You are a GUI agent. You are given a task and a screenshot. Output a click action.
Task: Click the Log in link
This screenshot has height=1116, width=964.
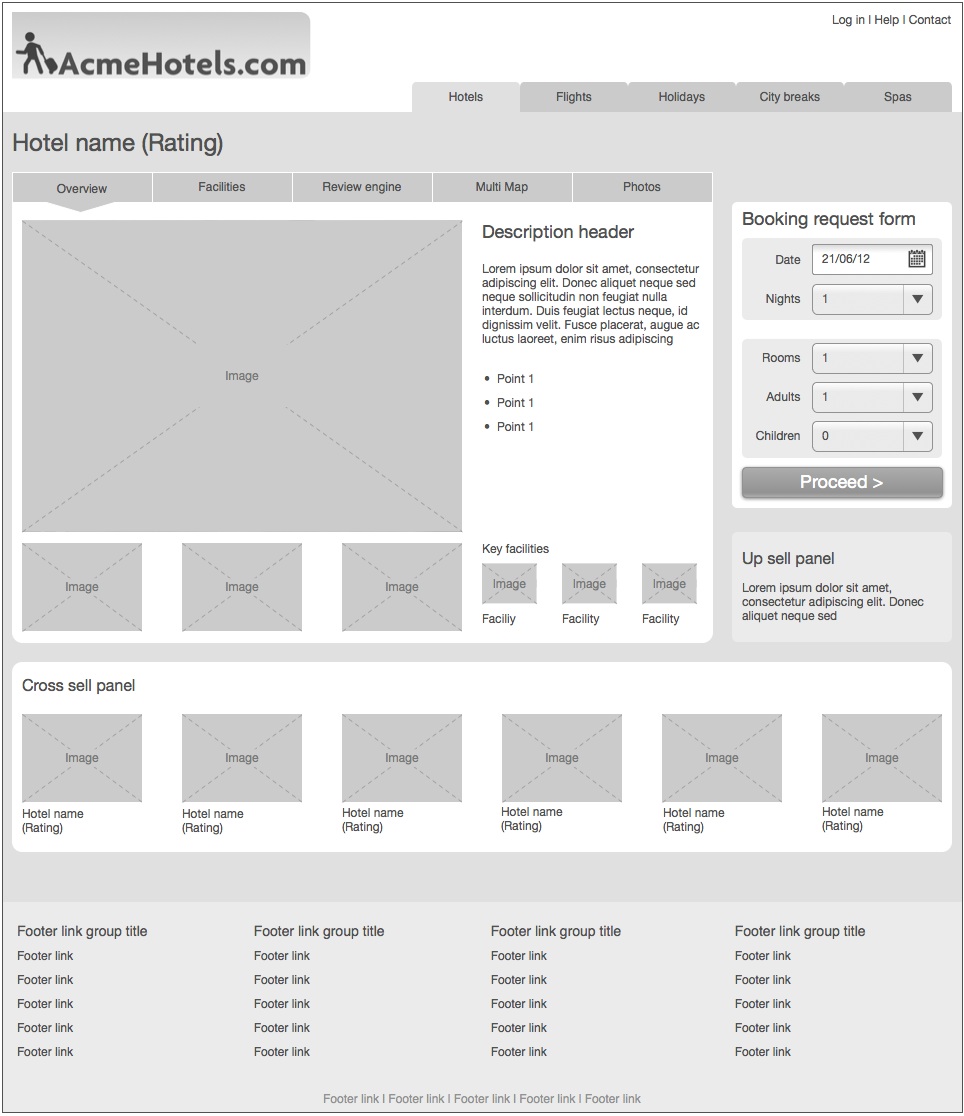pyautogui.click(x=849, y=19)
